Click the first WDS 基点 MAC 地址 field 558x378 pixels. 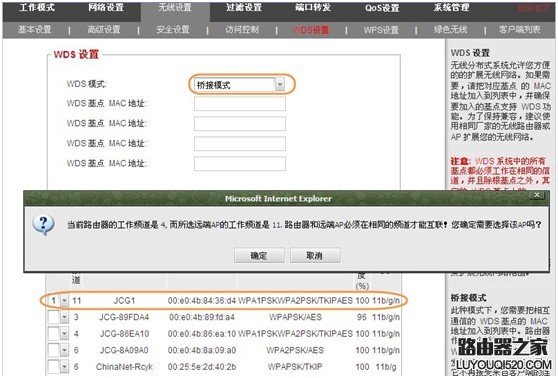coord(239,104)
